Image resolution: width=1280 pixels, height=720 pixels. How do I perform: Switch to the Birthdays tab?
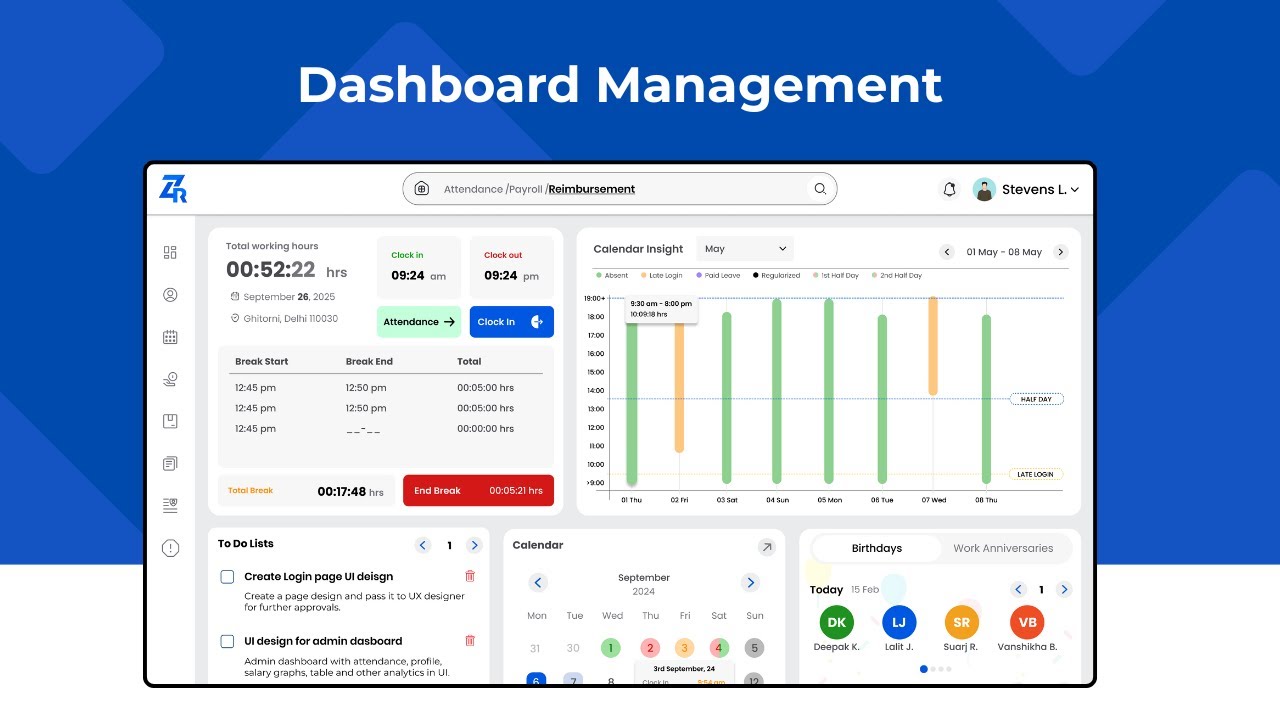877,548
